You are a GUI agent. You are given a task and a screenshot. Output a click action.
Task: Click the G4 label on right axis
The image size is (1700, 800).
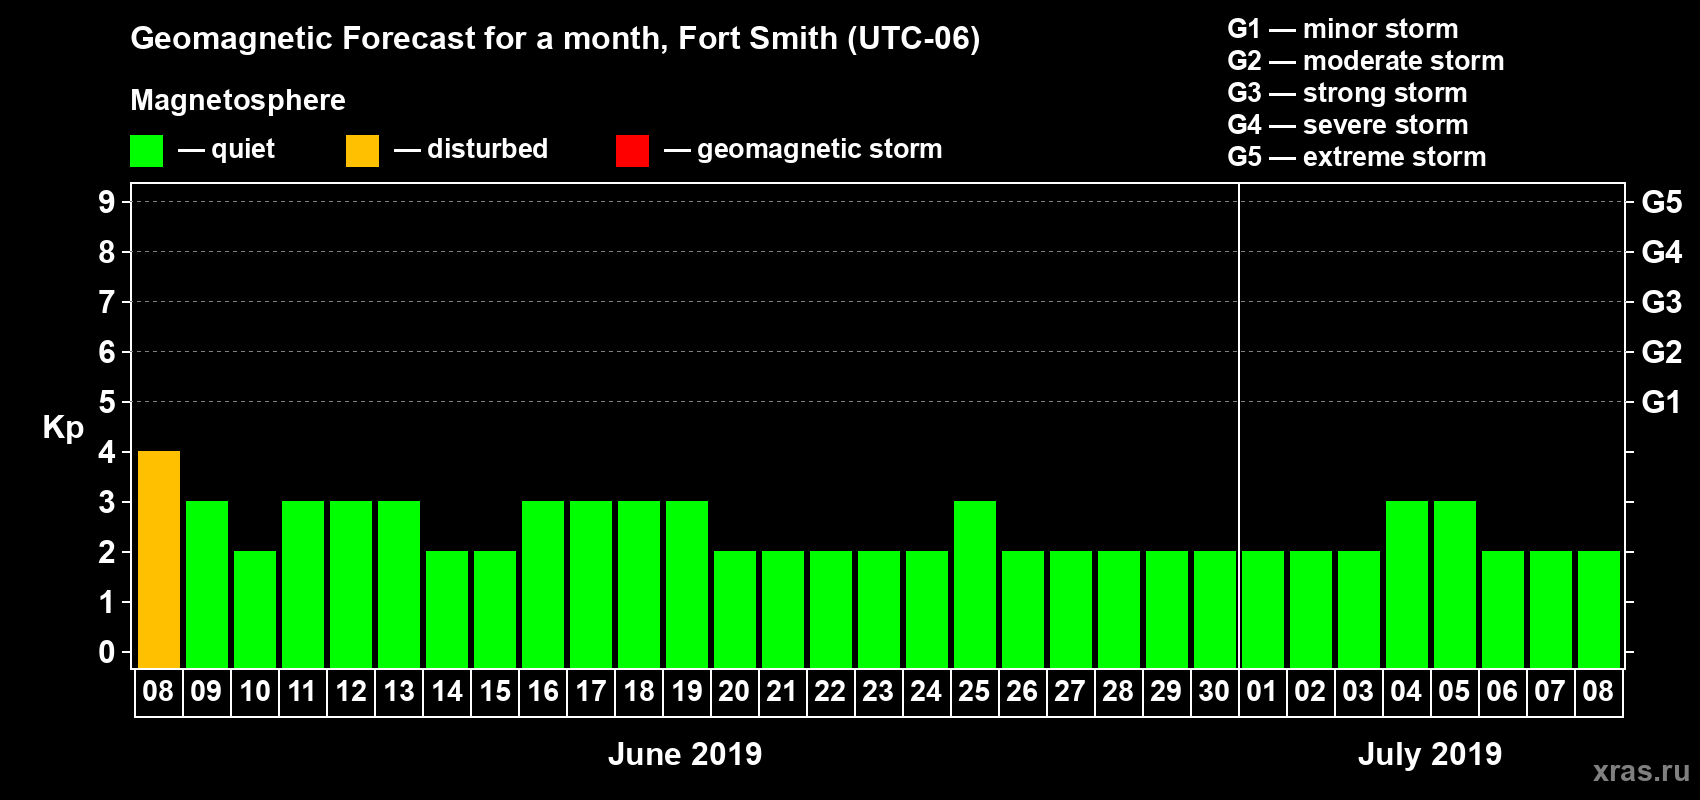click(x=1662, y=252)
